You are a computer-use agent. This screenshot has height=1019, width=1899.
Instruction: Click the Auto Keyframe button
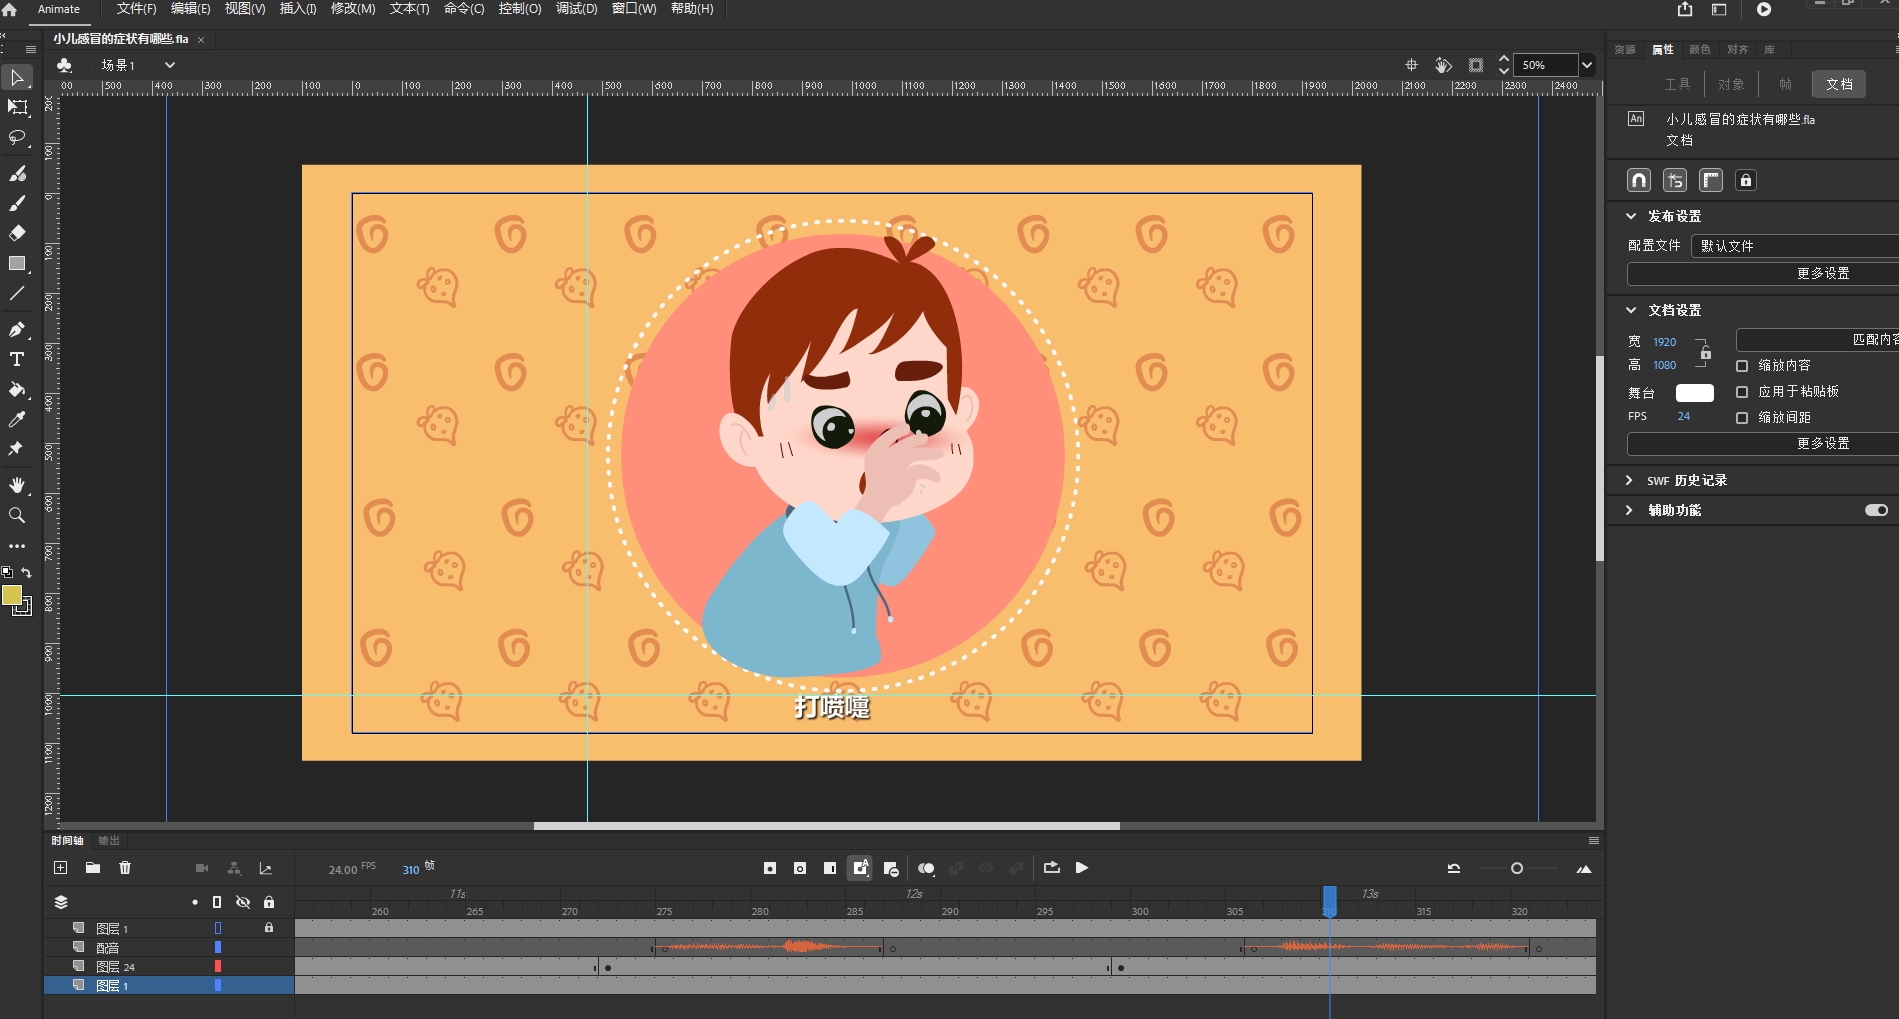(860, 868)
